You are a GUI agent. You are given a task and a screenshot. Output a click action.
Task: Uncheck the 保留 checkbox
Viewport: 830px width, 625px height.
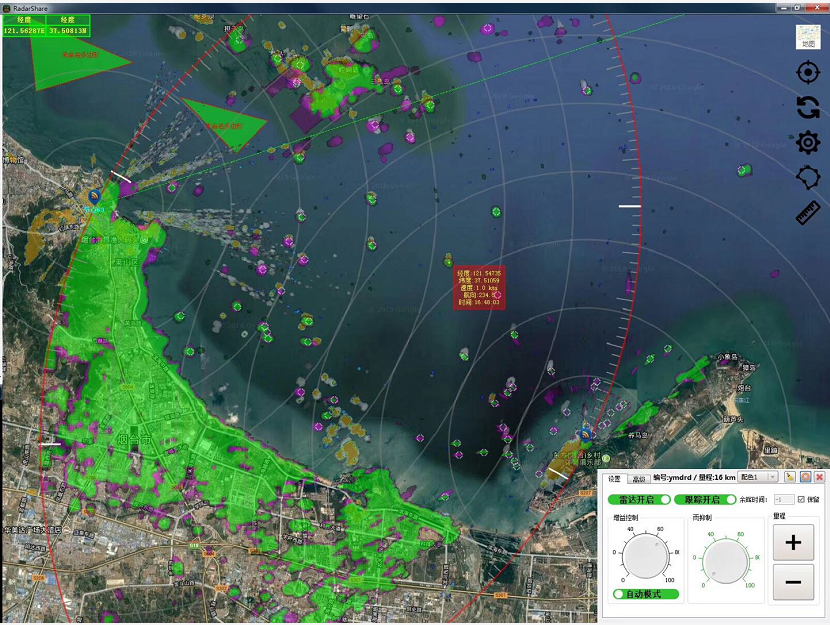(x=801, y=499)
